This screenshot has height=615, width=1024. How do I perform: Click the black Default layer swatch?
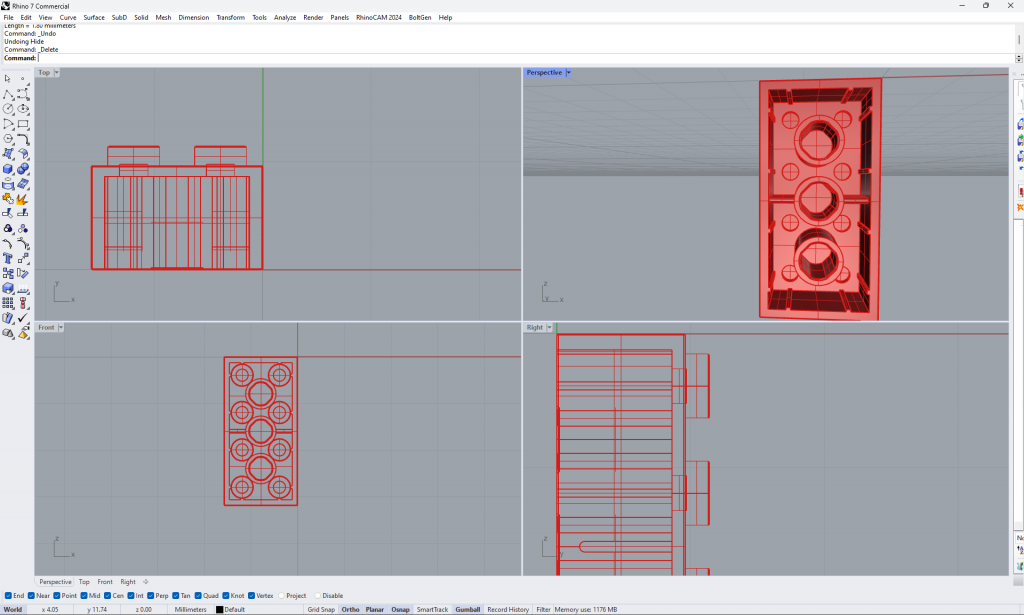(220, 609)
